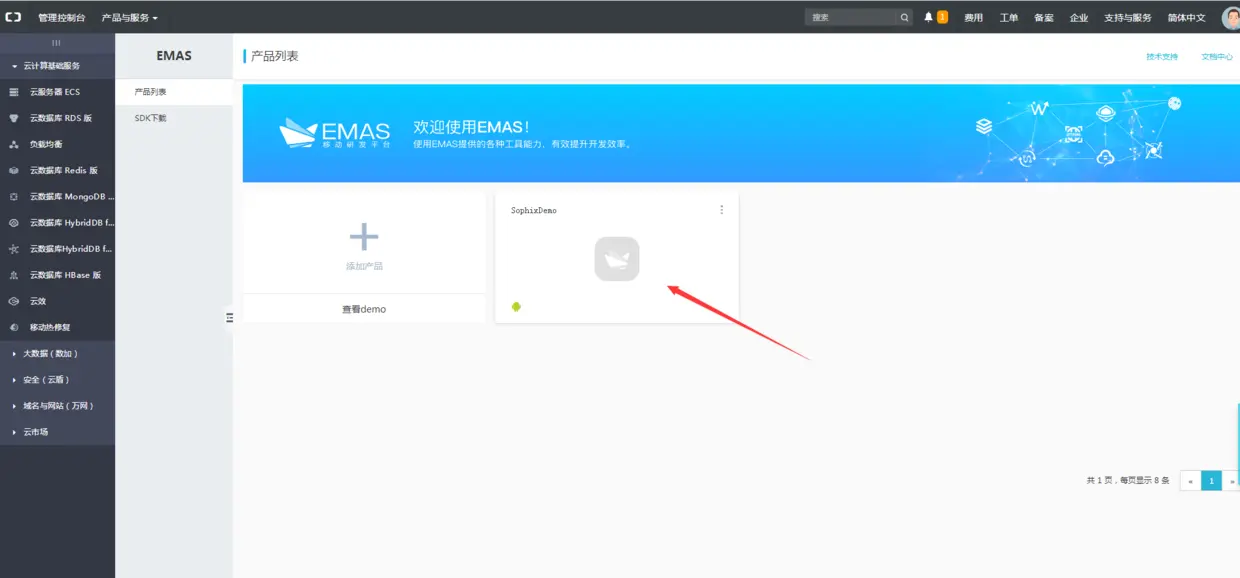
Task: Open the 简体中文 language selector
Action: (x=1186, y=18)
